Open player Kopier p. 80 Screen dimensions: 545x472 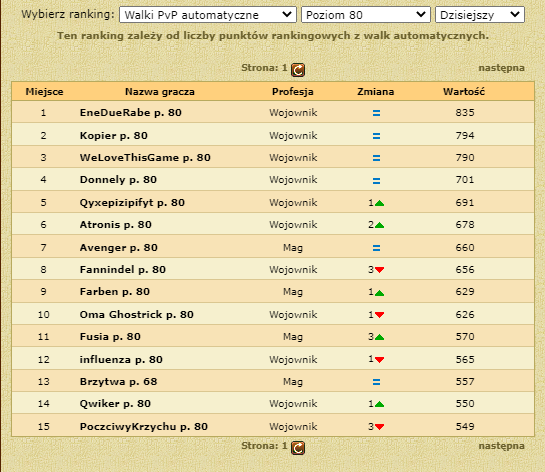[114, 136]
